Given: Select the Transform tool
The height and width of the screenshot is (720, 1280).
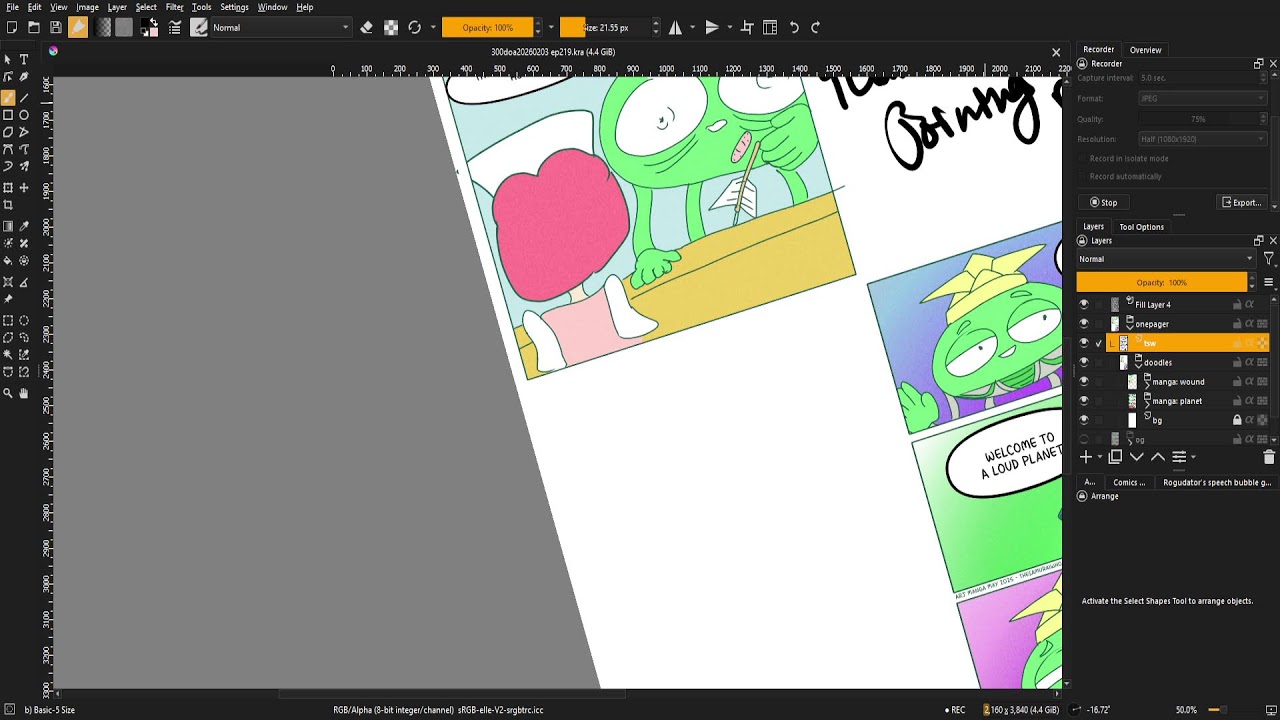Looking at the screenshot, I should [8, 188].
